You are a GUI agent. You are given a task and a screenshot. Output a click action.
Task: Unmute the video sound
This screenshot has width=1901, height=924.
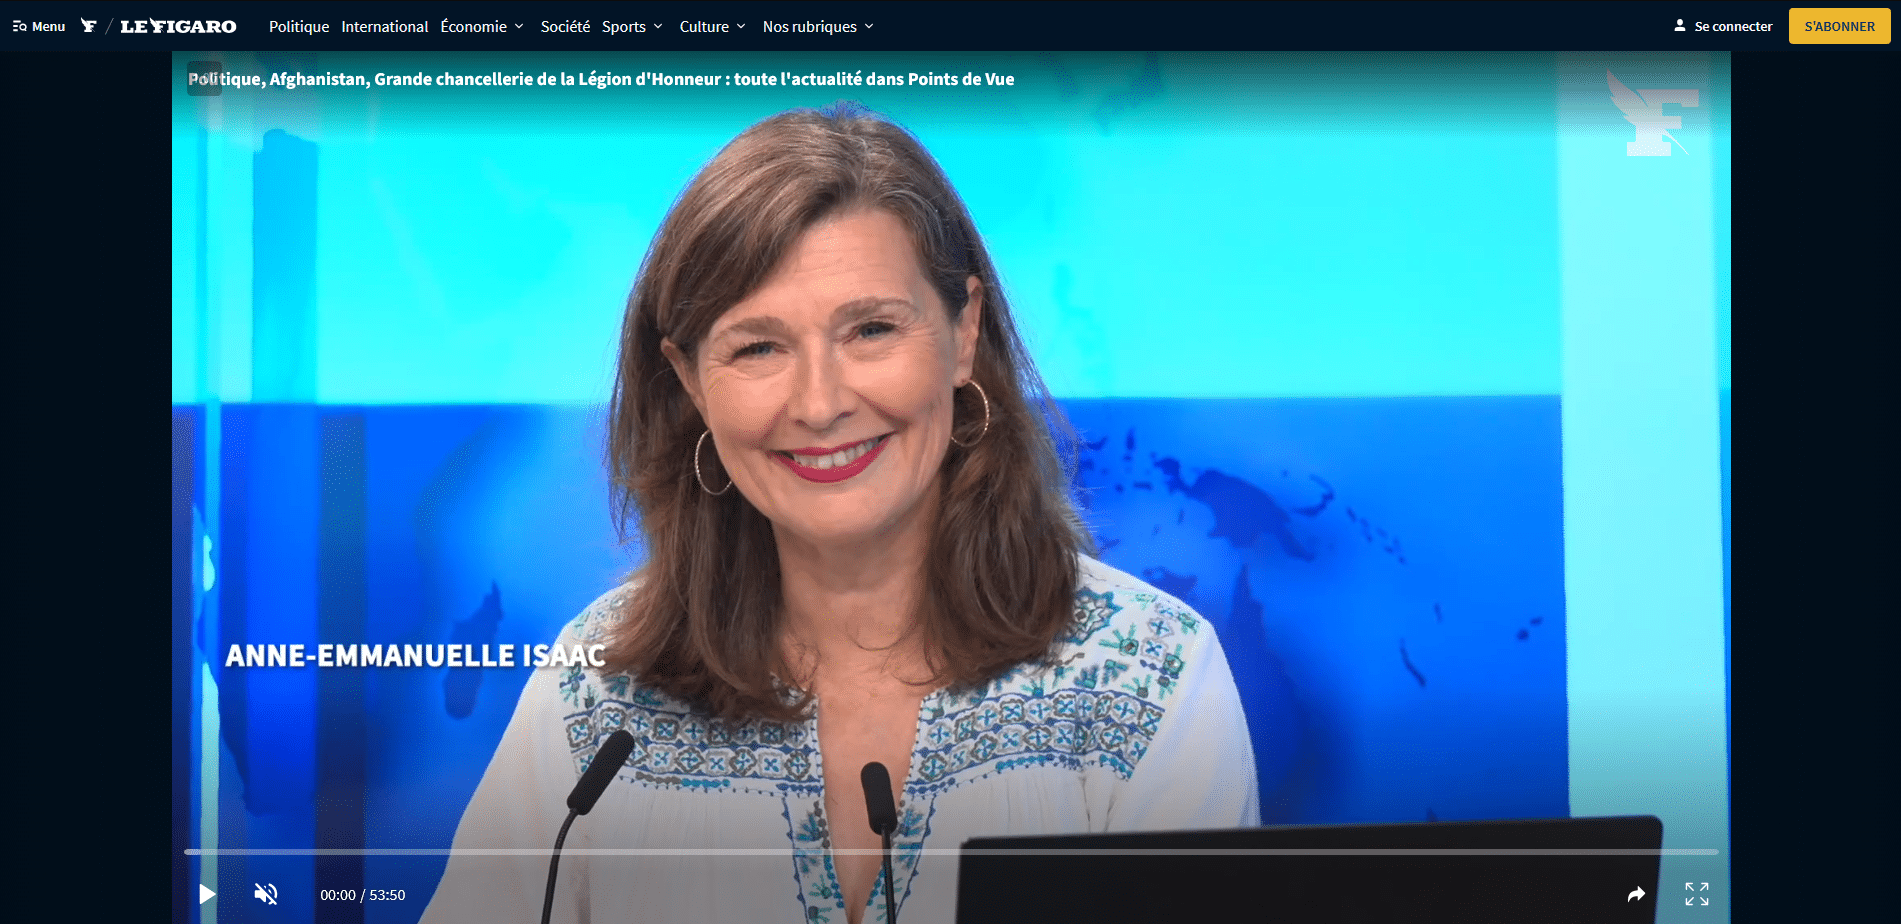[266, 894]
